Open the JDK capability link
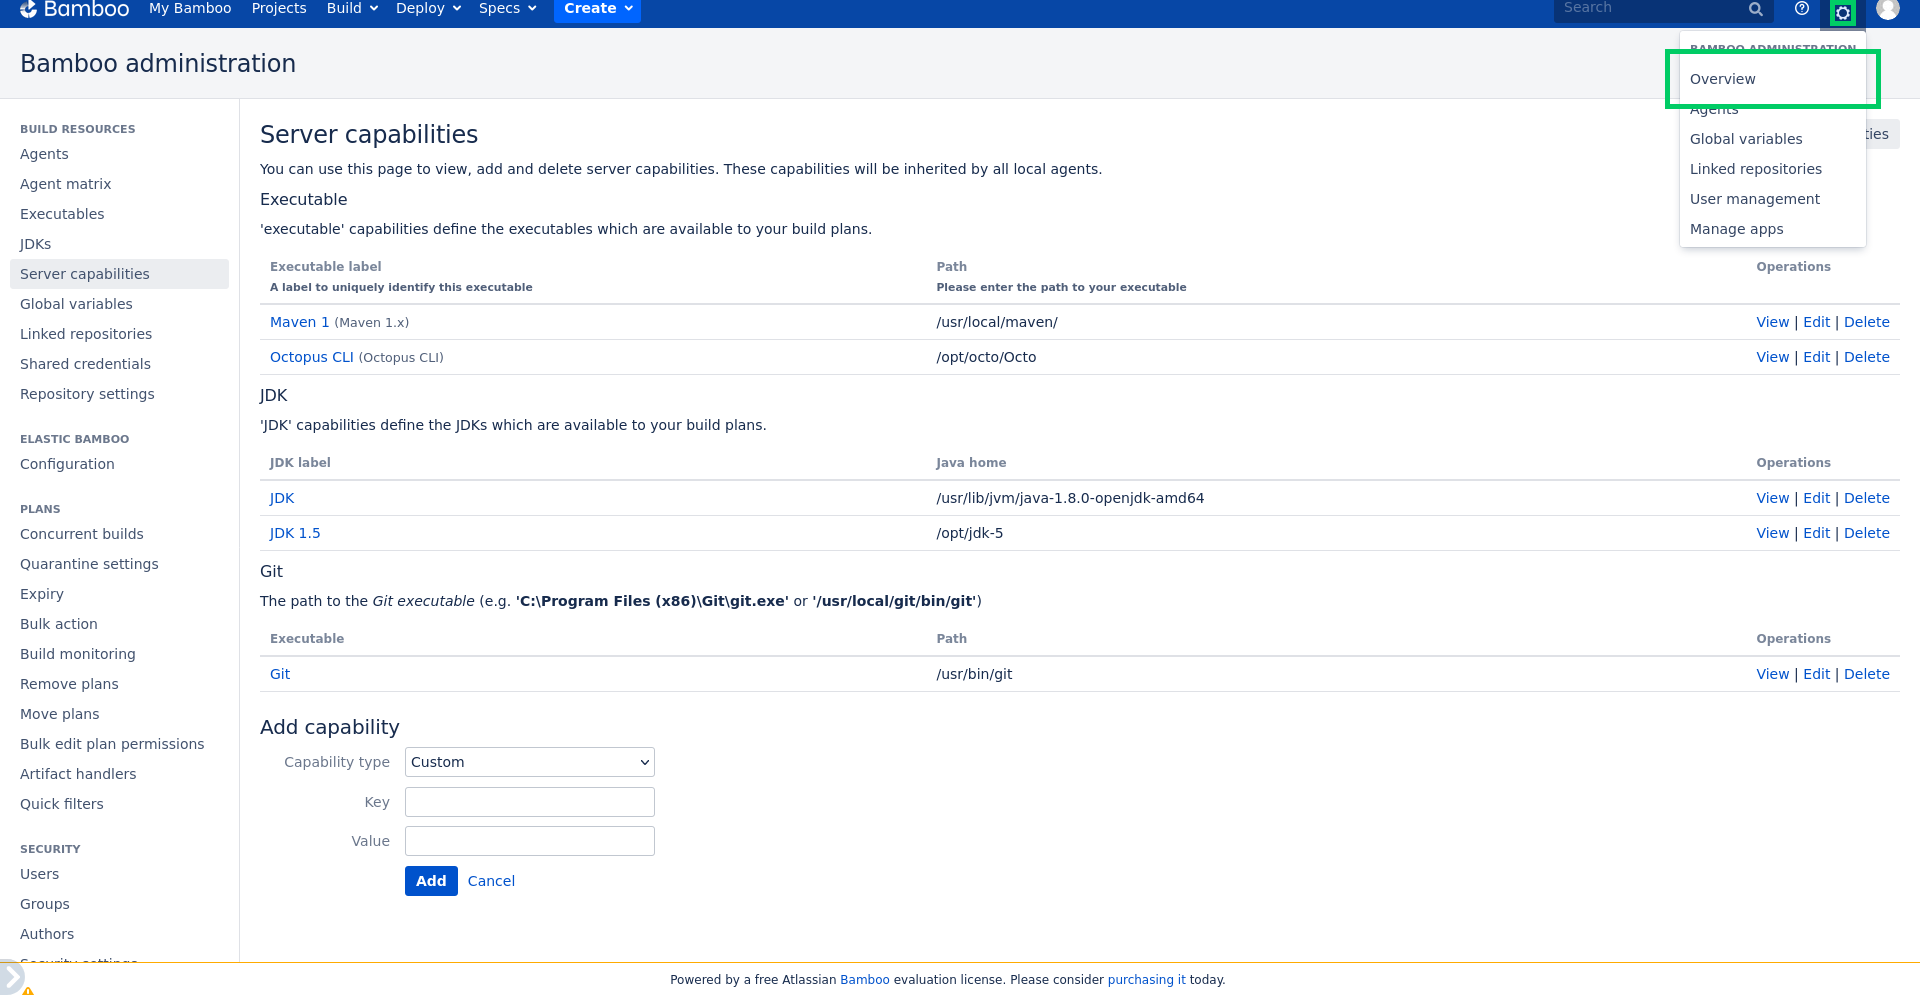Viewport: 1920px width, 995px height. click(x=282, y=498)
